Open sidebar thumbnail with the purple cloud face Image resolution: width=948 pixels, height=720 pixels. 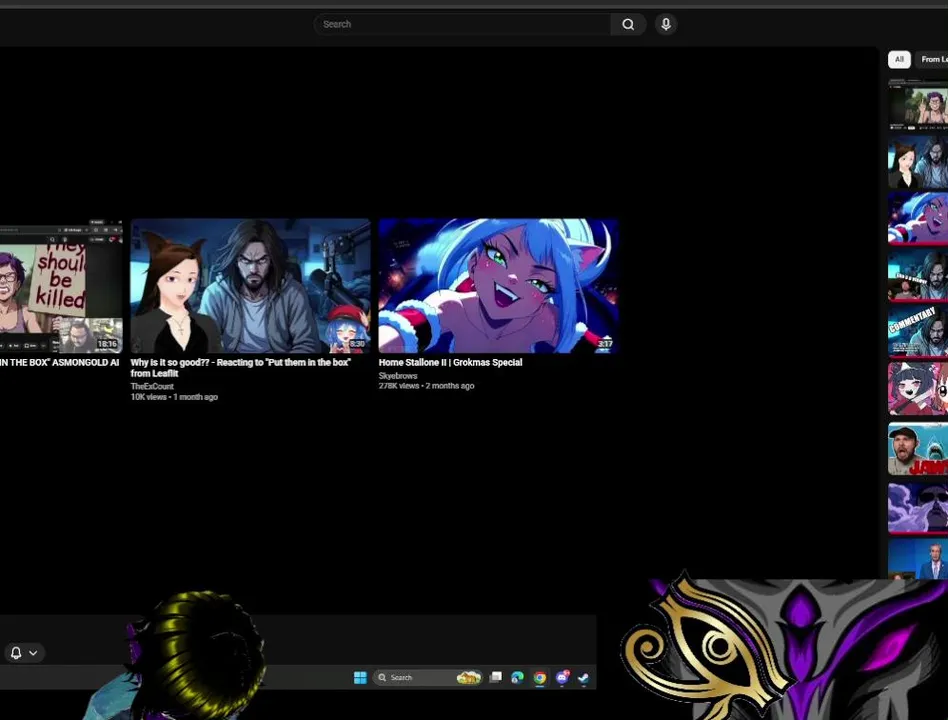coord(918,508)
